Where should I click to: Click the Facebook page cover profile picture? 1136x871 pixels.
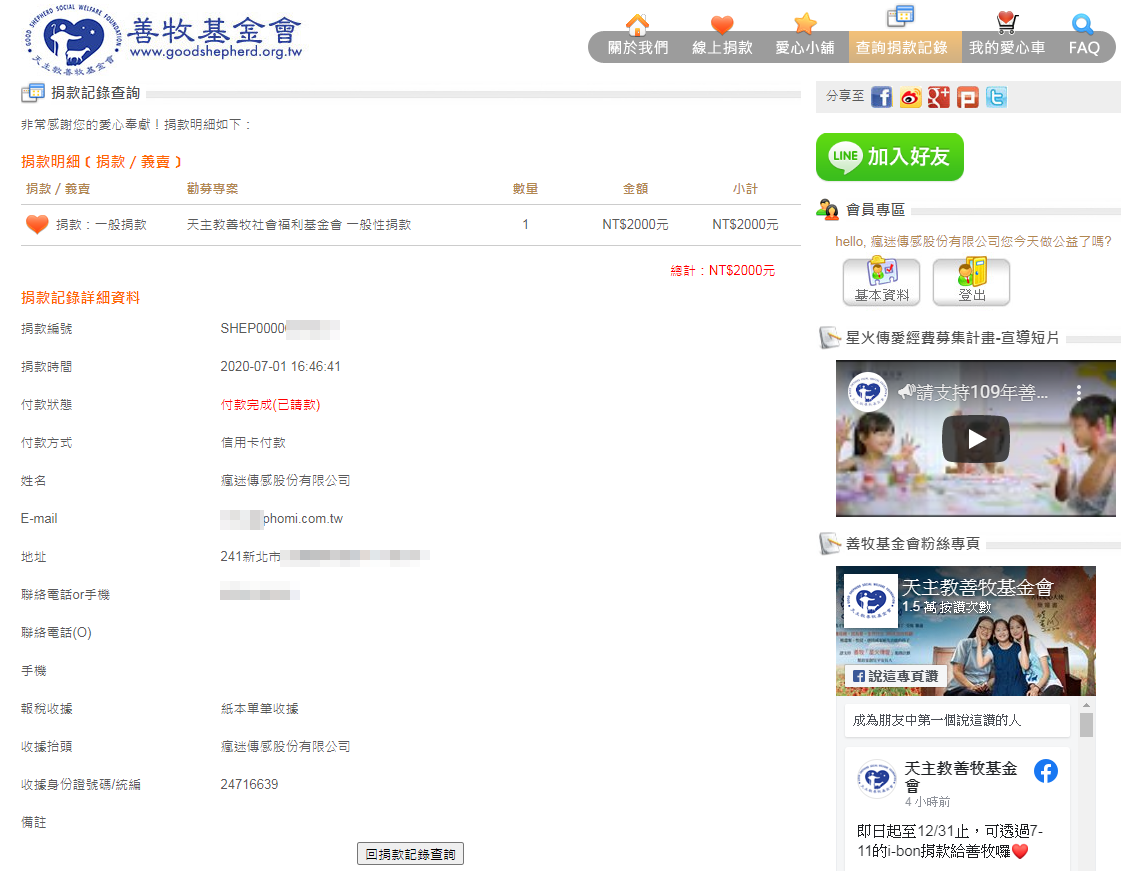click(x=871, y=601)
